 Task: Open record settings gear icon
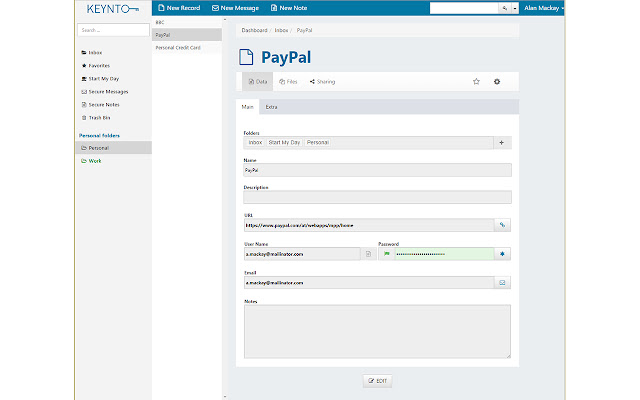[x=497, y=82]
